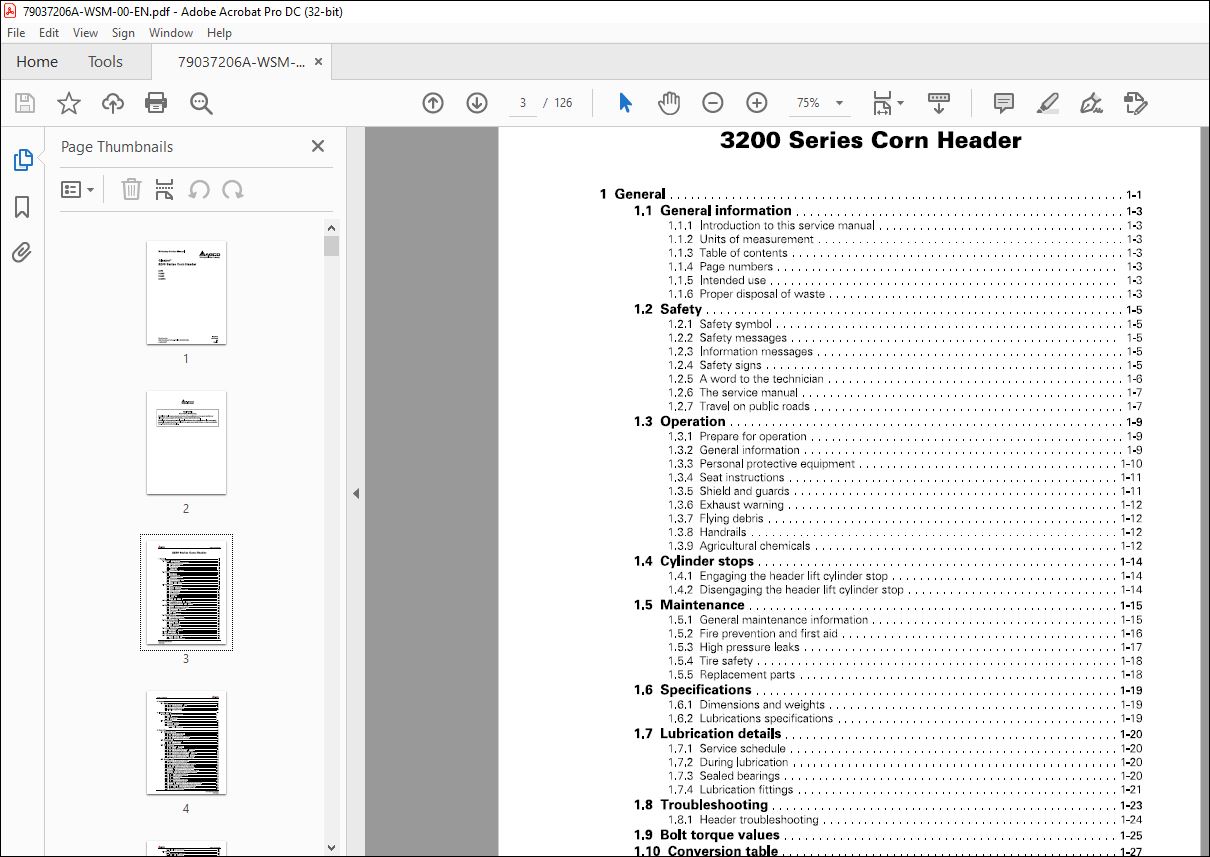The width and height of the screenshot is (1210, 857).
Task: Select the Highlight text pen tool
Action: 1047,103
